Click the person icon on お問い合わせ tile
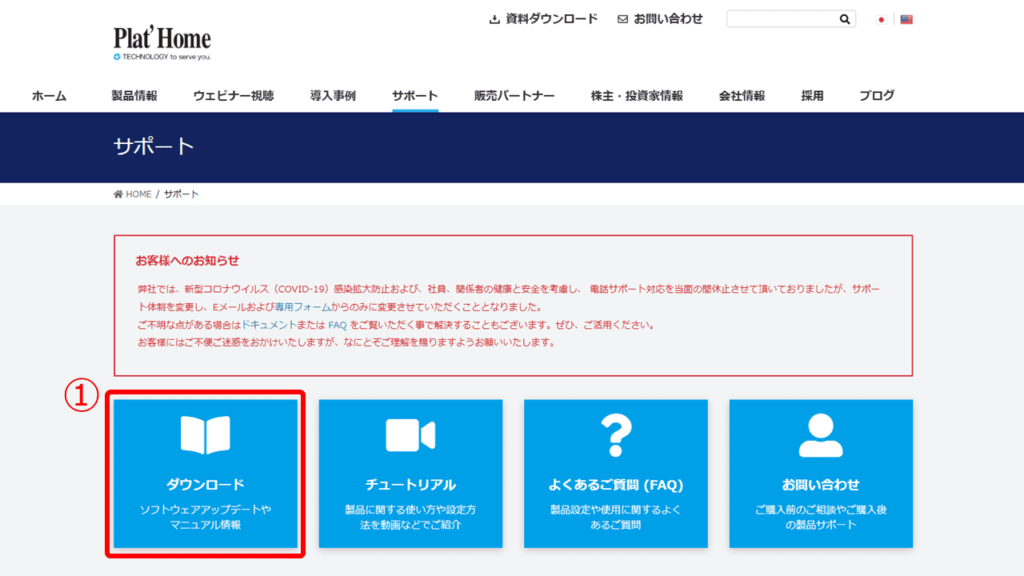 coord(820,435)
